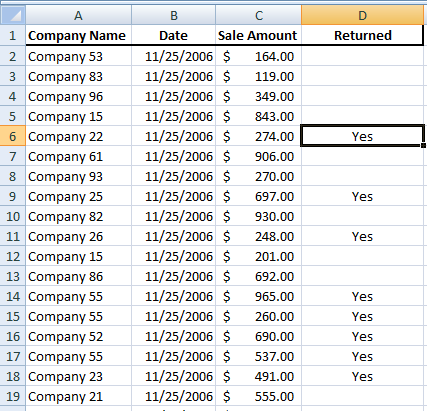Viewport: 427px width, 411px height.
Task: Click the Company Name header cell
Action: click(78, 35)
